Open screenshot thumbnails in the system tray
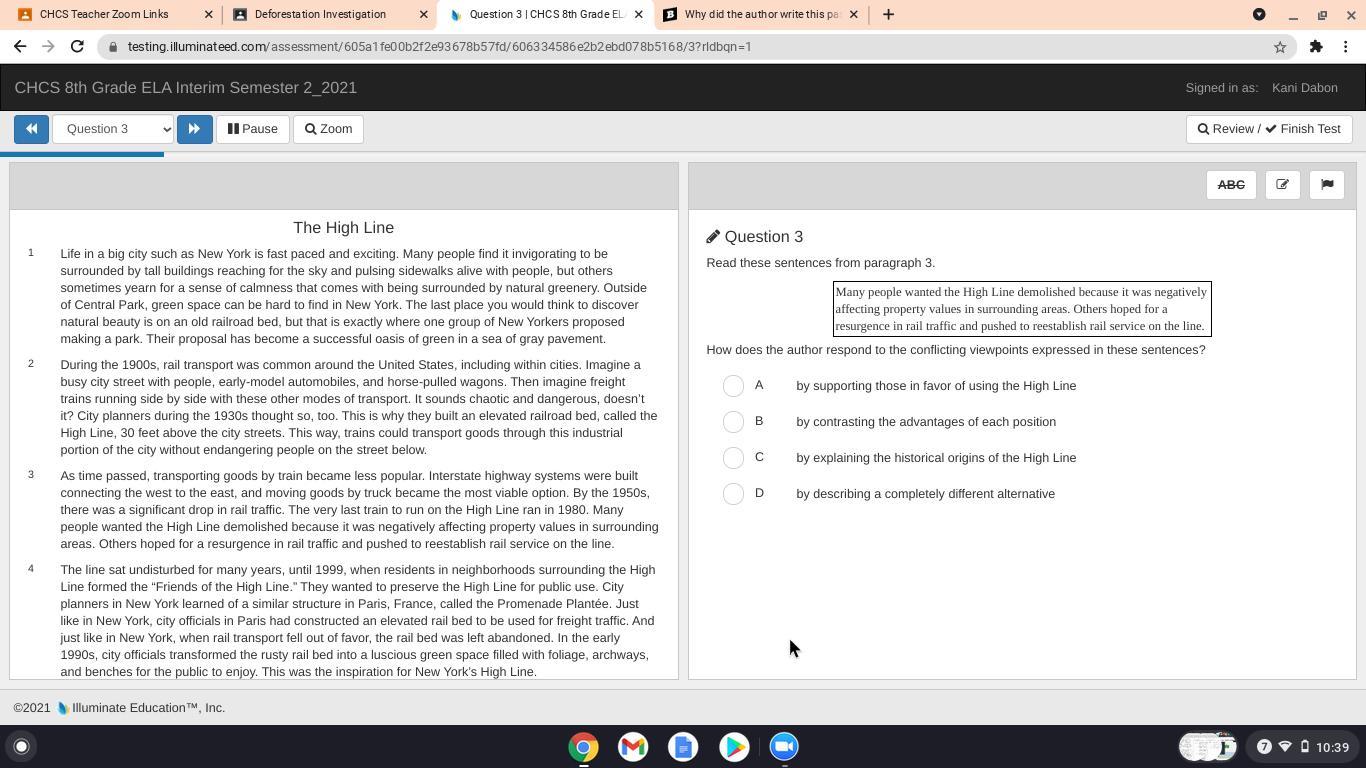Viewport: 1366px width, 768px height. [x=1208, y=747]
